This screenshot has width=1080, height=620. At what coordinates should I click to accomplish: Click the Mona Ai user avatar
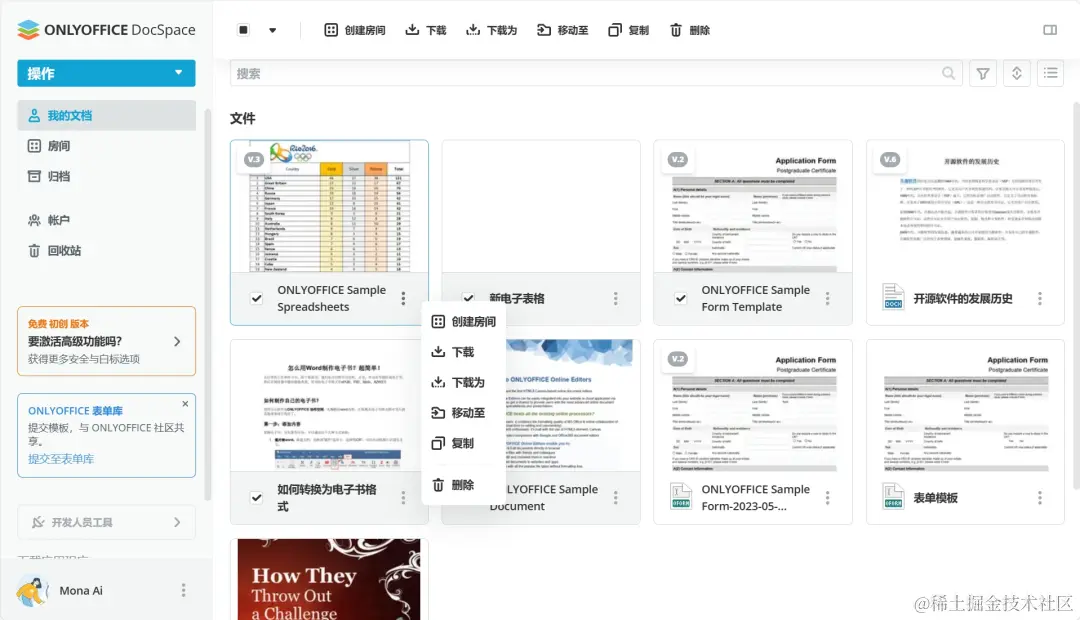coord(31,590)
